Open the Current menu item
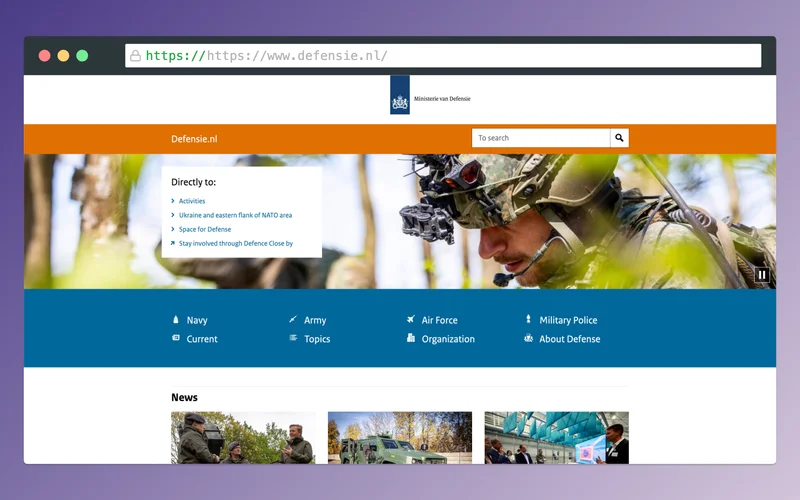Viewport: 800px width, 500px height. click(x=202, y=339)
